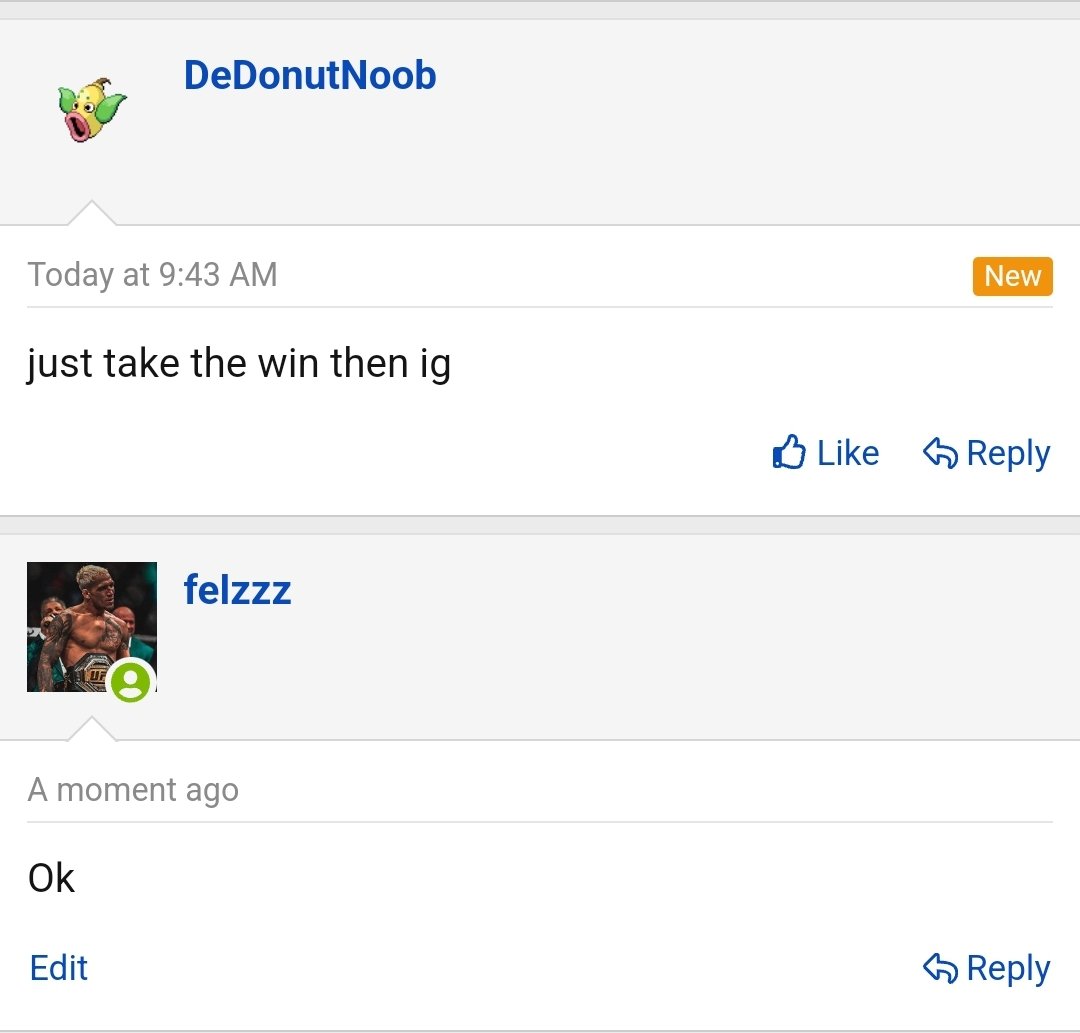1080x1033 pixels.
Task: Click the message text 'just take the win then ig'
Action: (239, 363)
